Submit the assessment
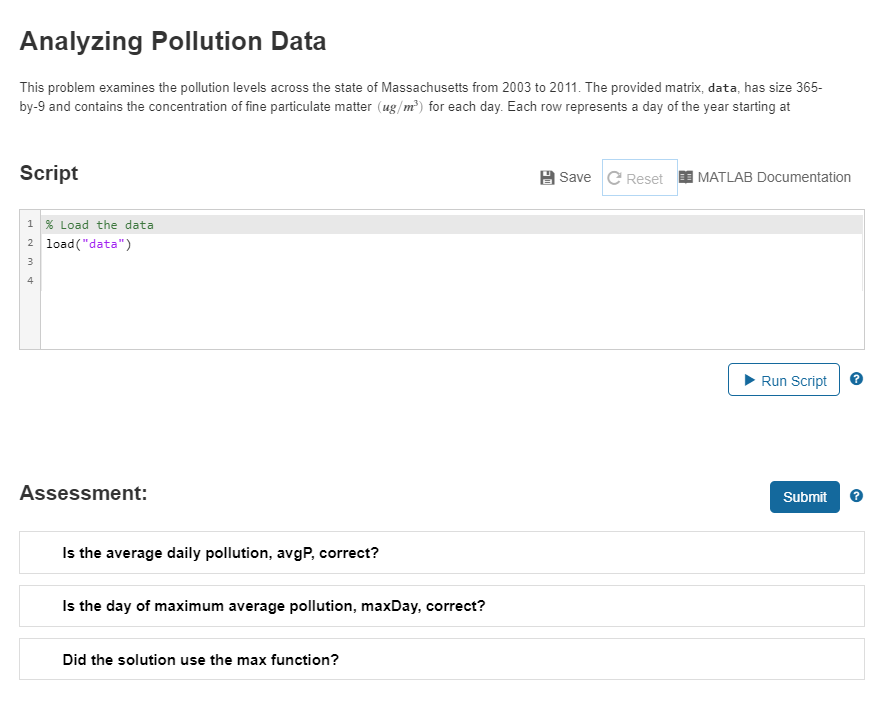891x714 pixels. 804,496
